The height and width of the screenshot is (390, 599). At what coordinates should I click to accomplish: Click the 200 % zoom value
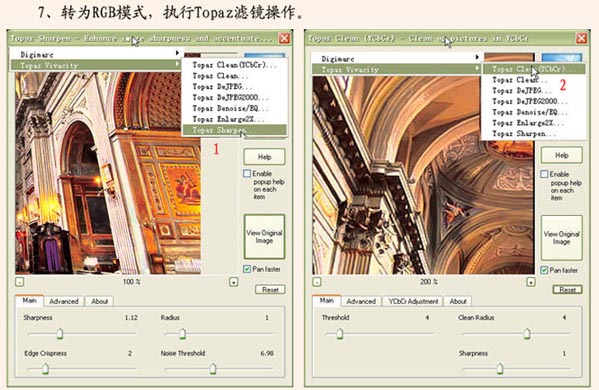(429, 282)
